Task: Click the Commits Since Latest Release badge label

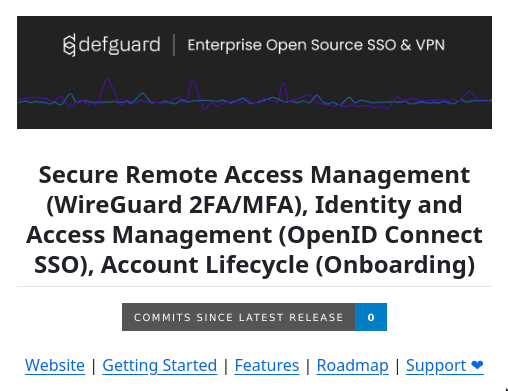Action: 239,317
